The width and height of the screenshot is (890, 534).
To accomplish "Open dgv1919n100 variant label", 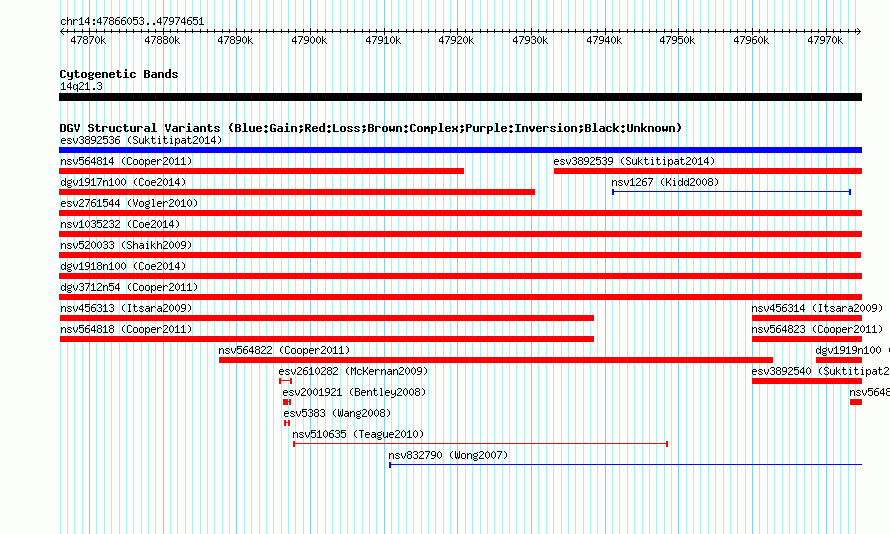I will click(849, 350).
